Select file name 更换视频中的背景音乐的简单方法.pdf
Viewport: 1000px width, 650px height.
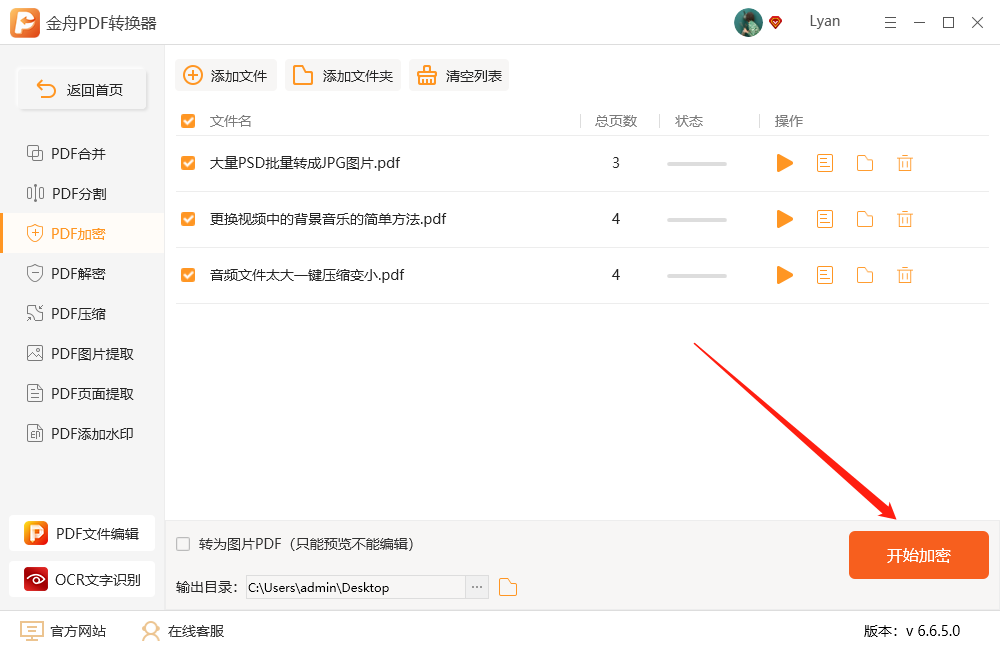pyautogui.click(x=328, y=219)
